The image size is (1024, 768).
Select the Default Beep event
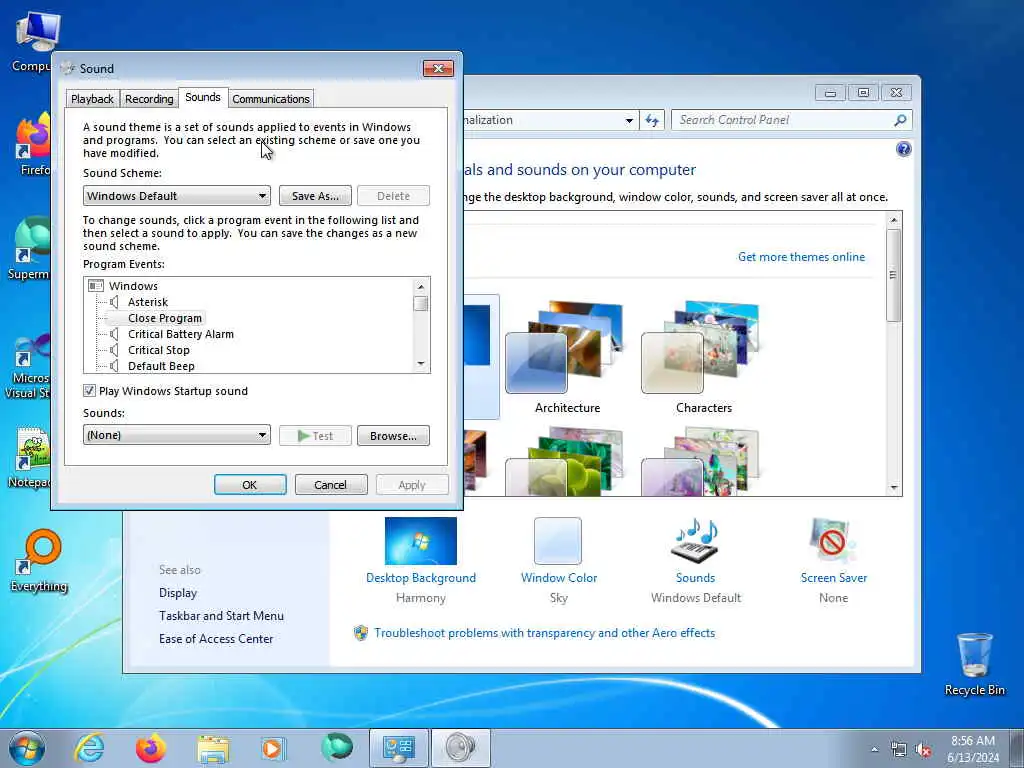(x=161, y=366)
